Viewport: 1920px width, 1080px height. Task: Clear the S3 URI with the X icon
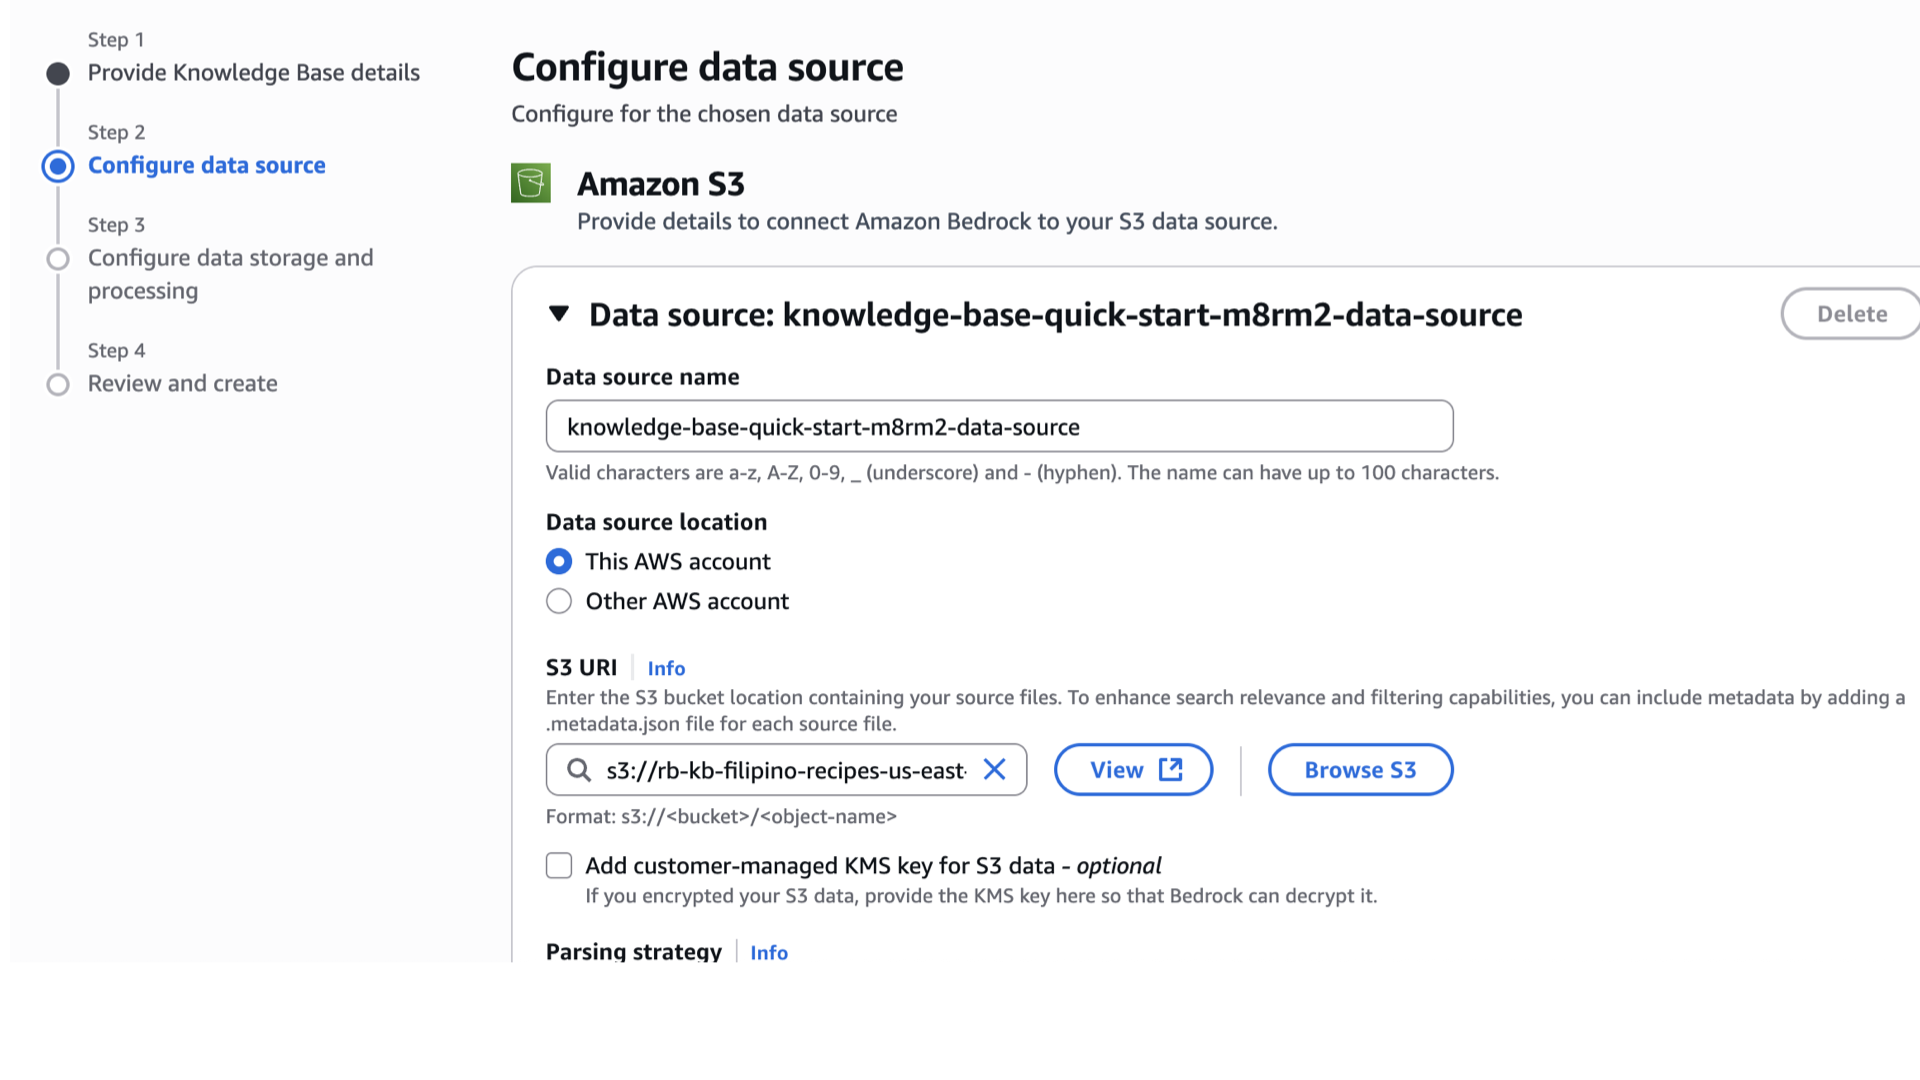(994, 769)
